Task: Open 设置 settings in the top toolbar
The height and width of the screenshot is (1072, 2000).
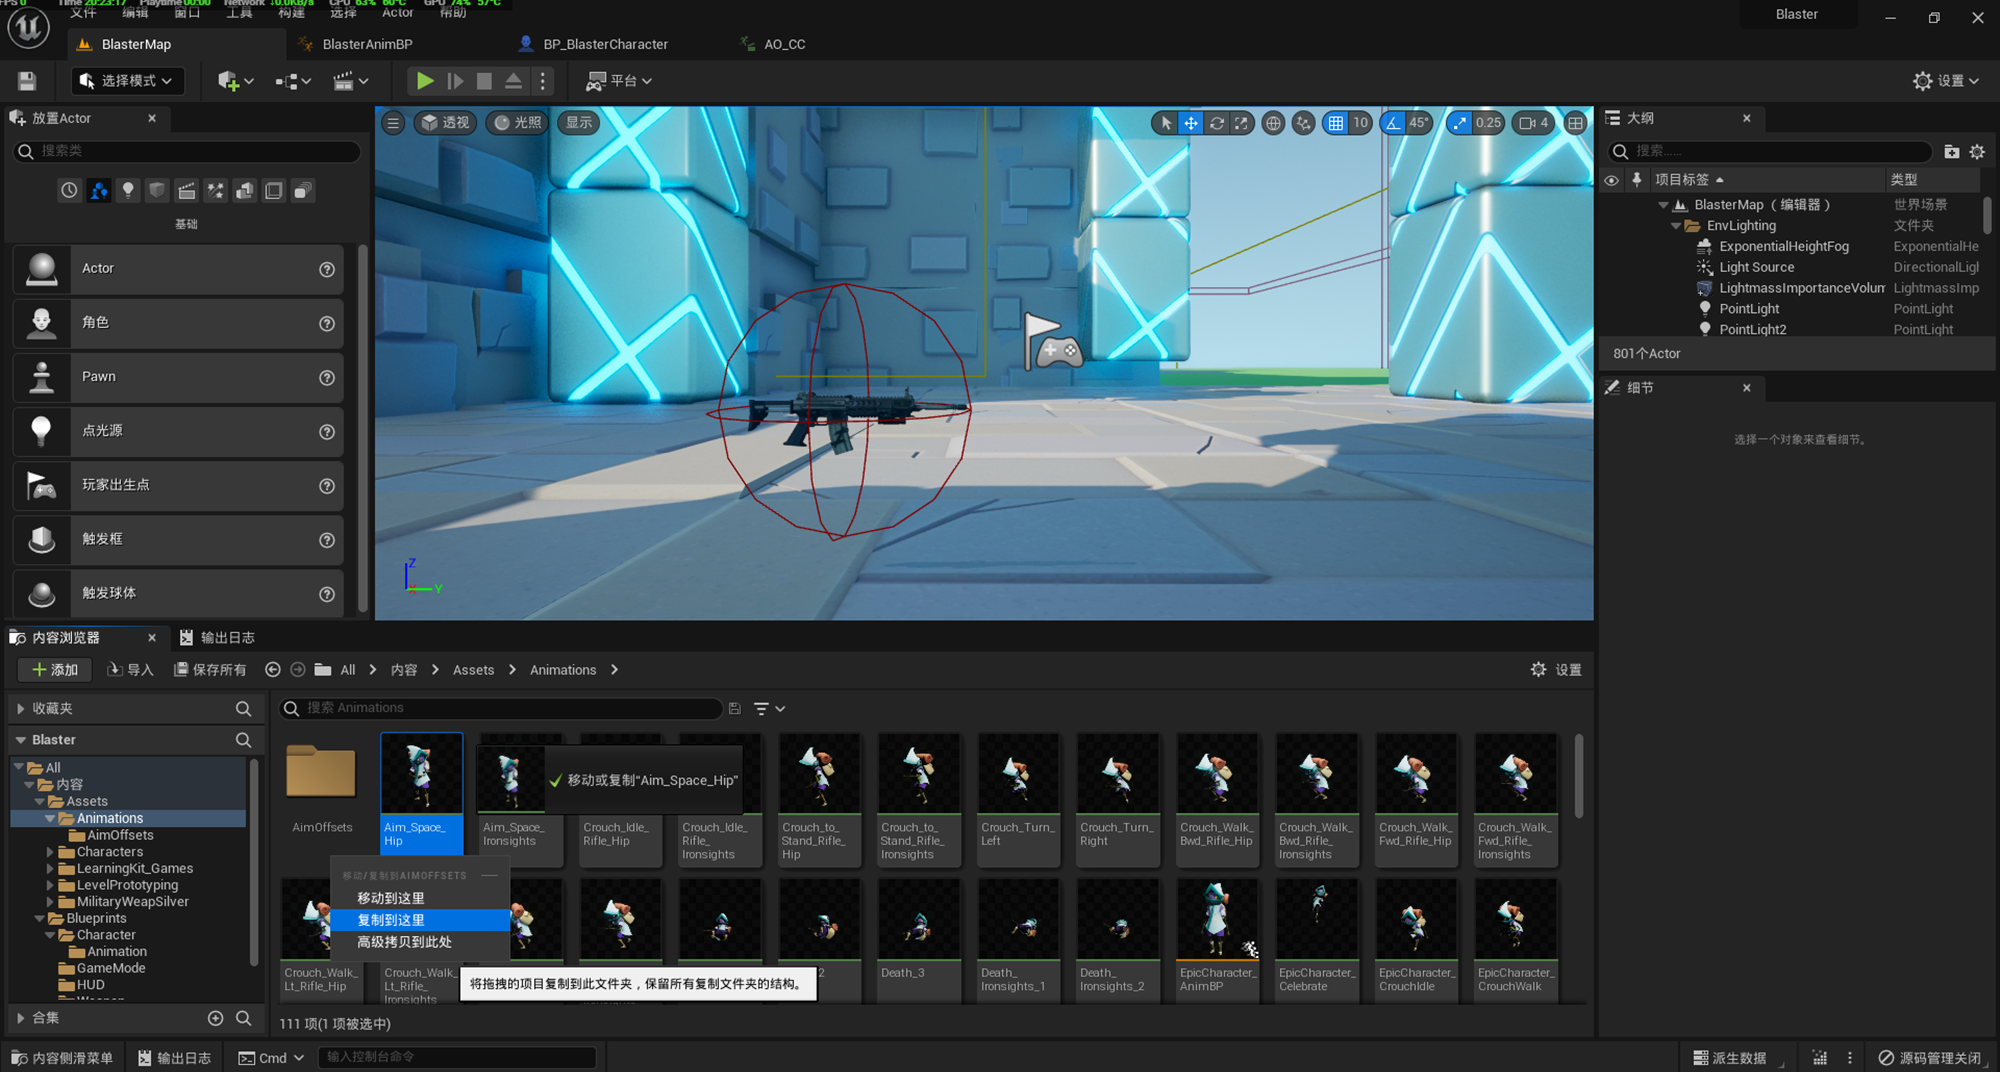Action: [x=1946, y=81]
